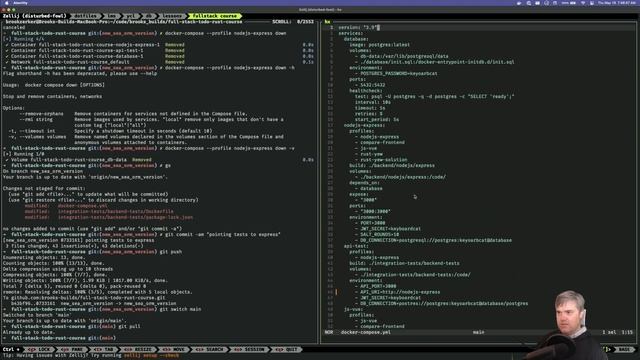The width and height of the screenshot is (640, 360).
Task: Click the 'Already up to date.' line
Action: tap(28, 332)
